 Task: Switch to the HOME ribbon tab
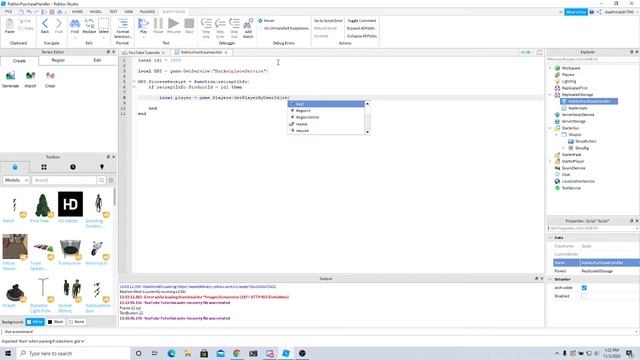[77, 11]
